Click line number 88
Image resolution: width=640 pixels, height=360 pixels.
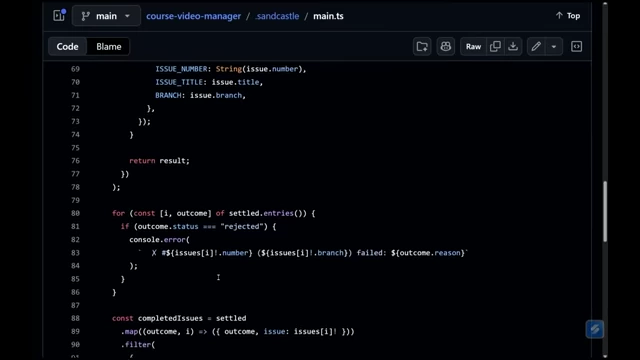(x=75, y=318)
